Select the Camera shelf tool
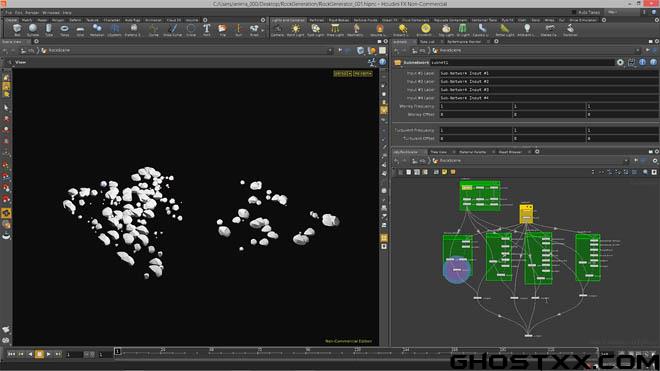This screenshot has width=660, height=371. (x=277, y=29)
